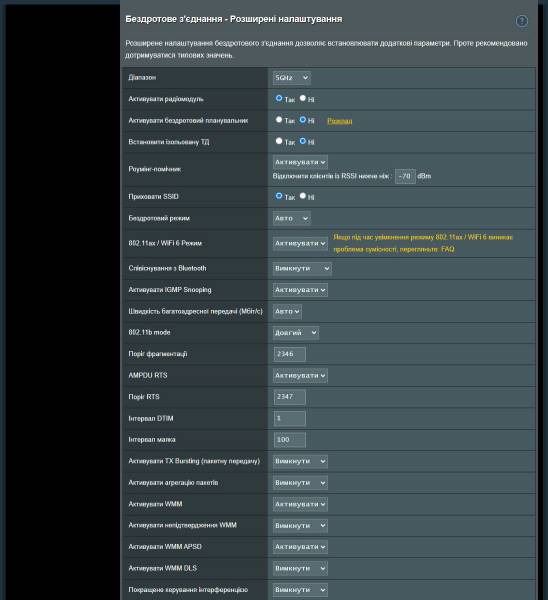Open the 802.11ax / WiFi 6 Режим dropdown
This screenshot has height=600, width=548.
click(300, 243)
